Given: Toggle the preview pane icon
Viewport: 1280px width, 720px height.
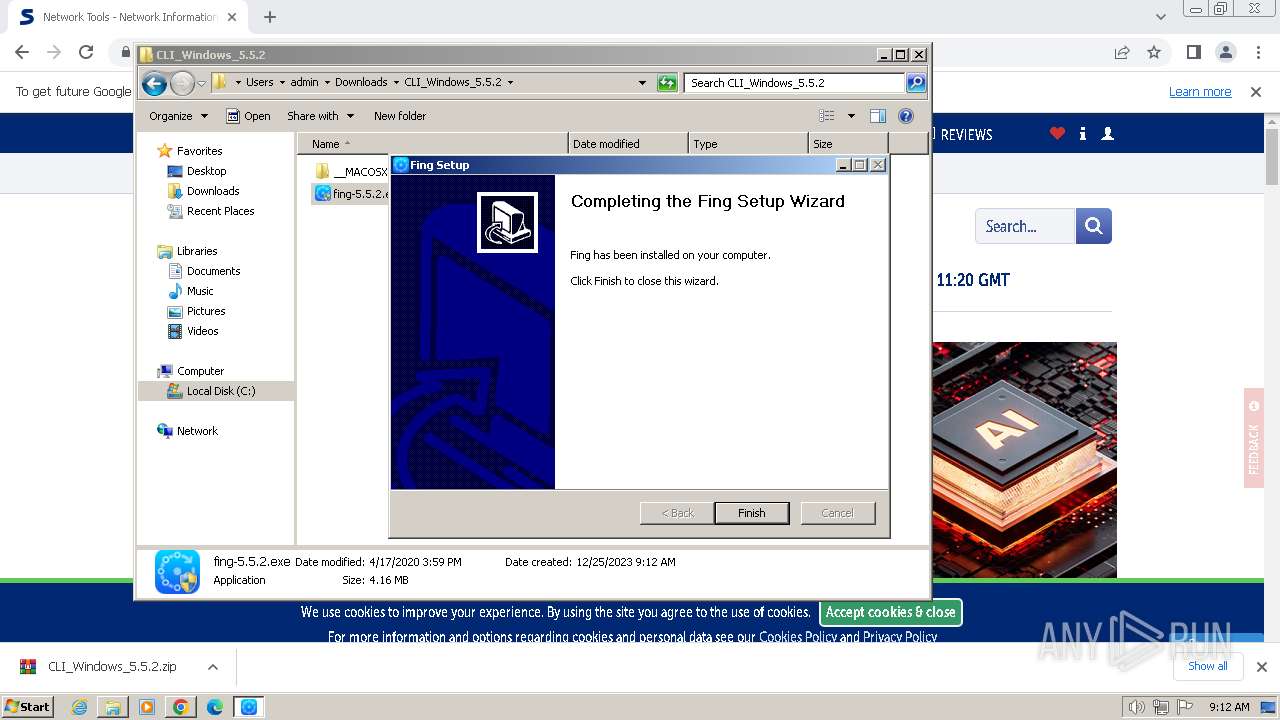Looking at the screenshot, I should (x=878, y=116).
